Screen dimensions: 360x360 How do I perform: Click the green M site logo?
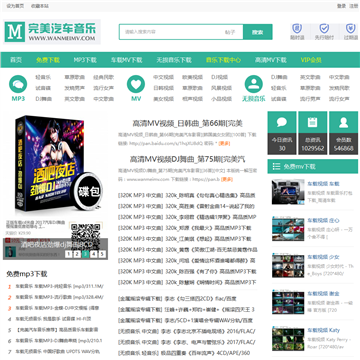tap(15, 32)
